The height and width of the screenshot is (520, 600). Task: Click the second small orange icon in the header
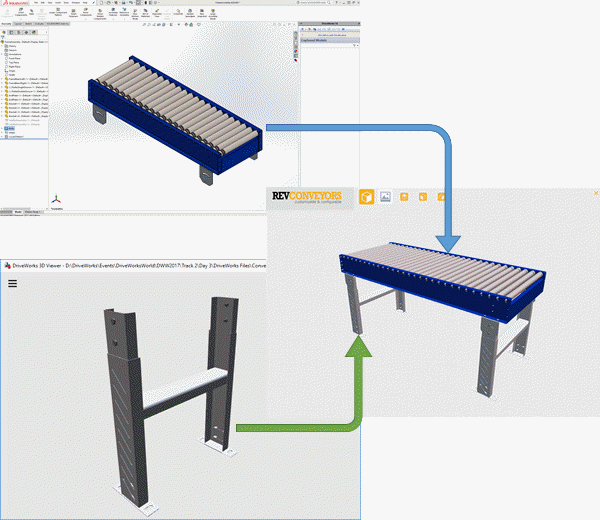(x=424, y=196)
